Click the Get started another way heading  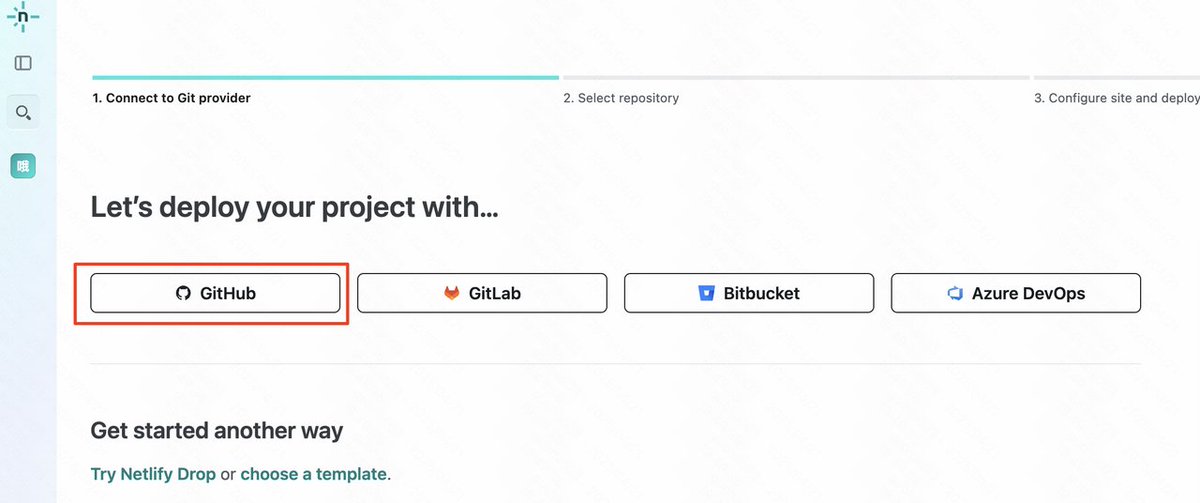tap(216, 431)
